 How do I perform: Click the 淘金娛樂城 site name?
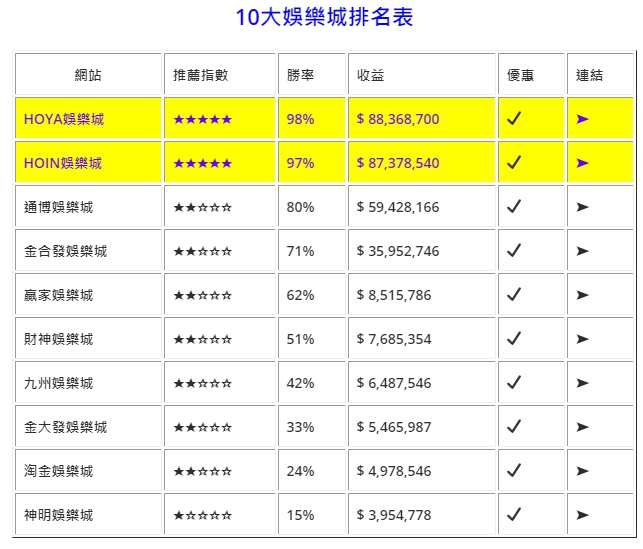click(58, 471)
